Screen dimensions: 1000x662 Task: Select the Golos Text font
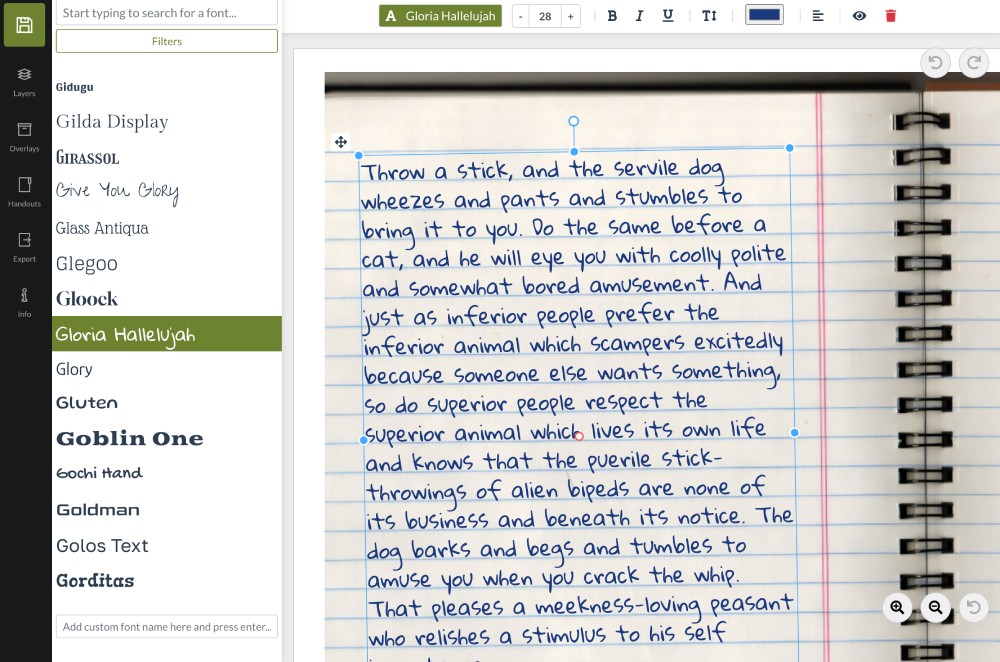(x=102, y=545)
